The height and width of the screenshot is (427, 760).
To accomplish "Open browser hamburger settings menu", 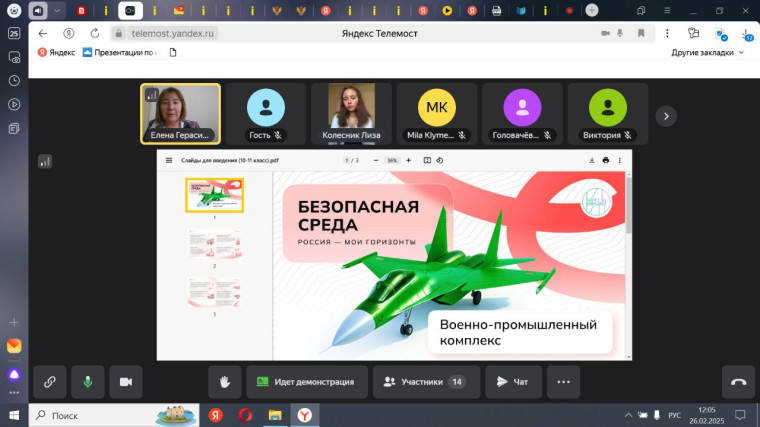I will click(x=667, y=10).
